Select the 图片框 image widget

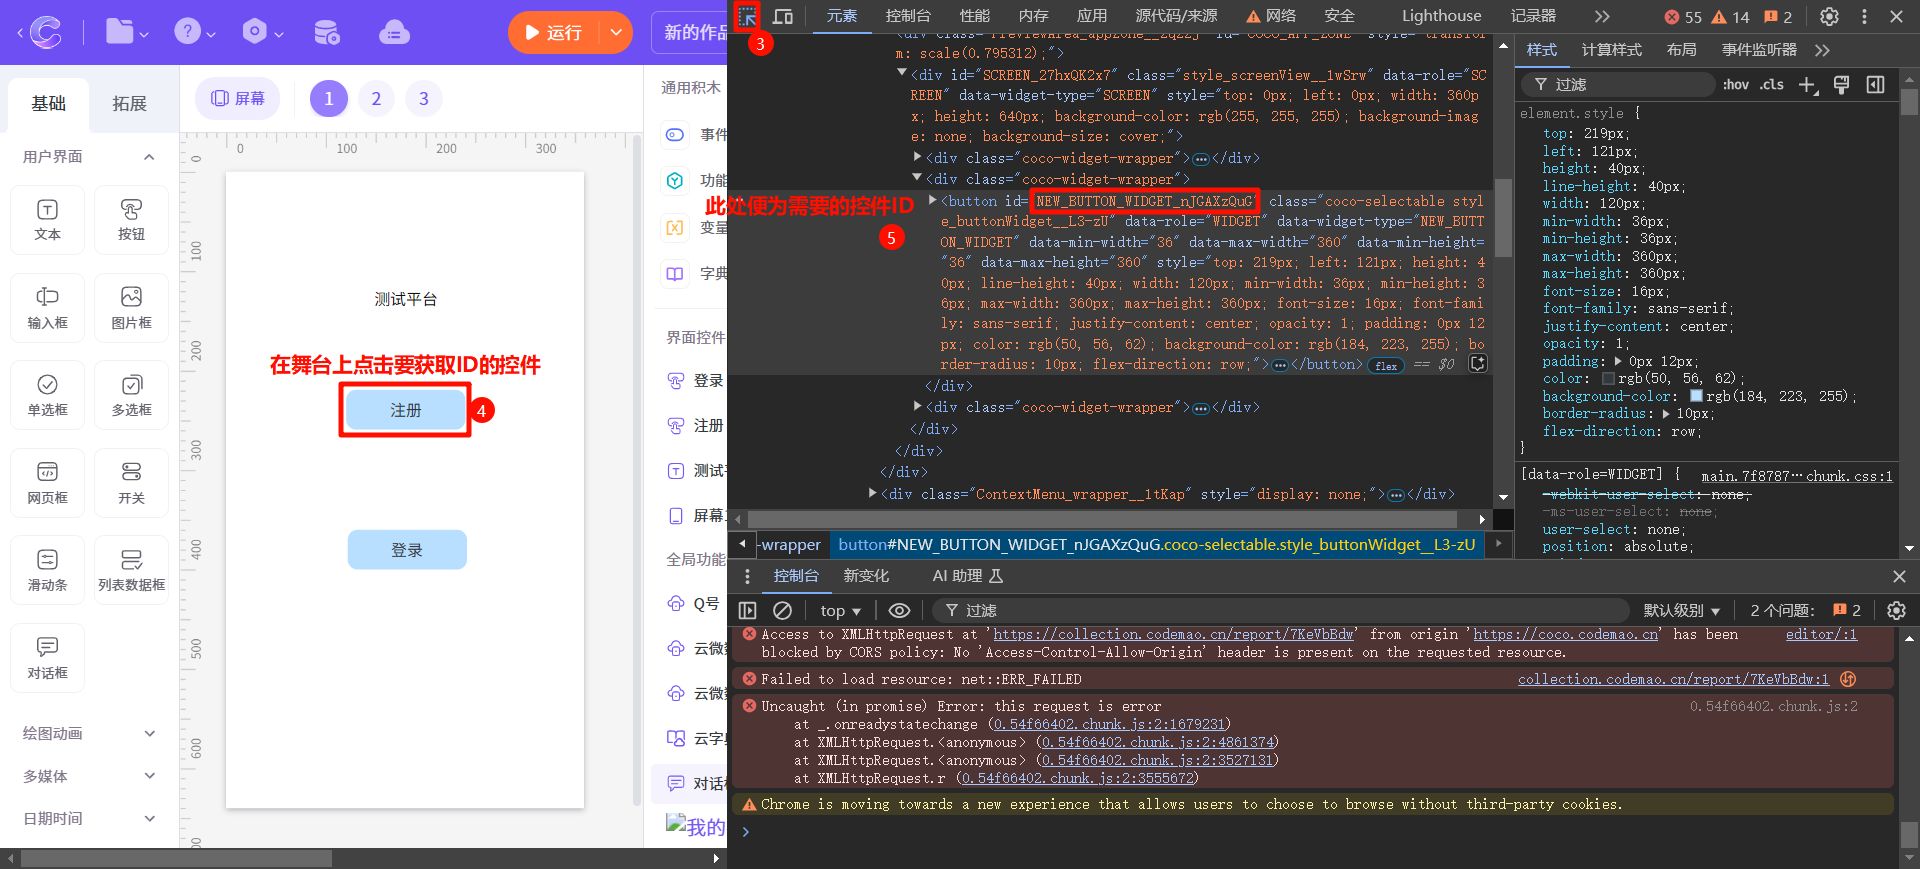tap(131, 308)
